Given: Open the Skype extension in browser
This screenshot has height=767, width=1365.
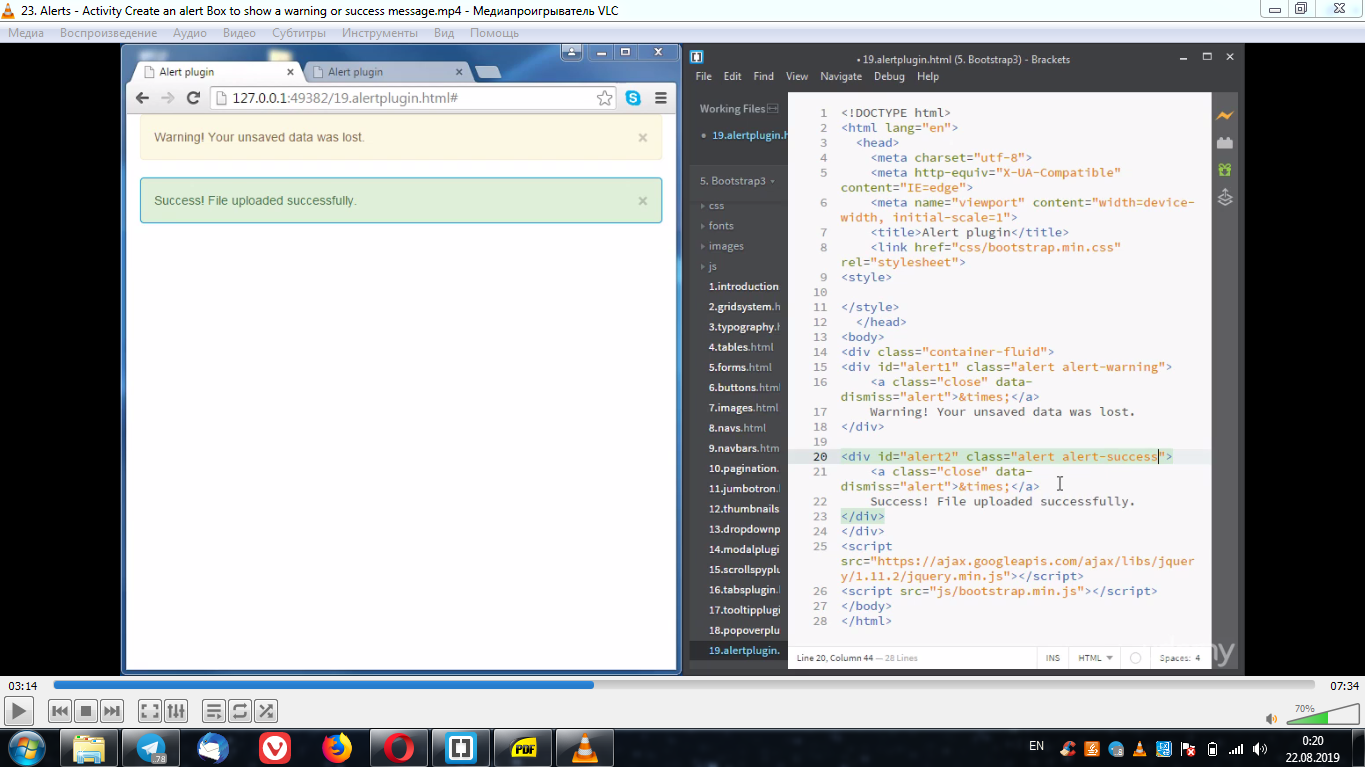Looking at the screenshot, I should click(633, 98).
